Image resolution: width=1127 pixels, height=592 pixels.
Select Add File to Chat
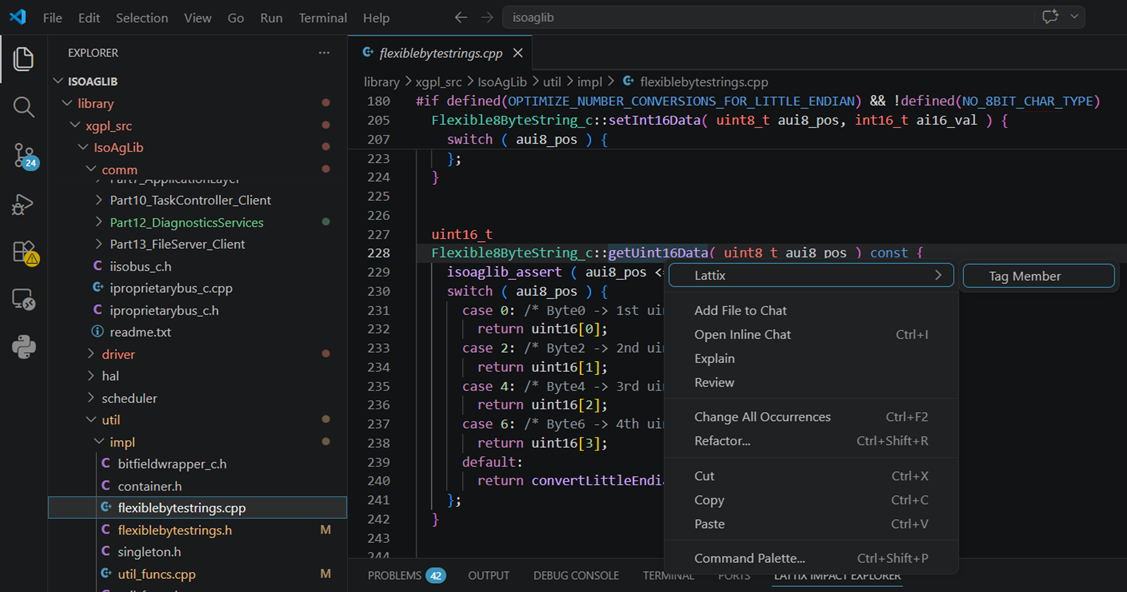tap(811, 310)
